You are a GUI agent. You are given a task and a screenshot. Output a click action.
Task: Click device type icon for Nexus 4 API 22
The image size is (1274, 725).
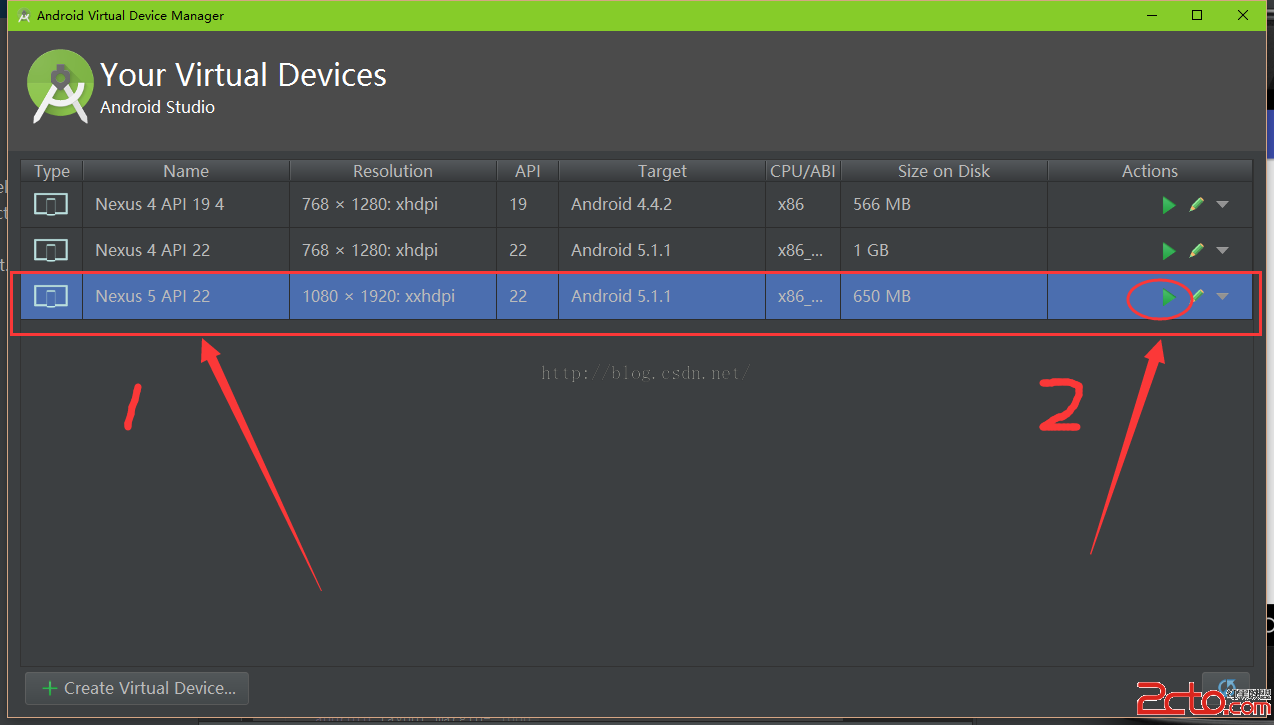coord(51,251)
